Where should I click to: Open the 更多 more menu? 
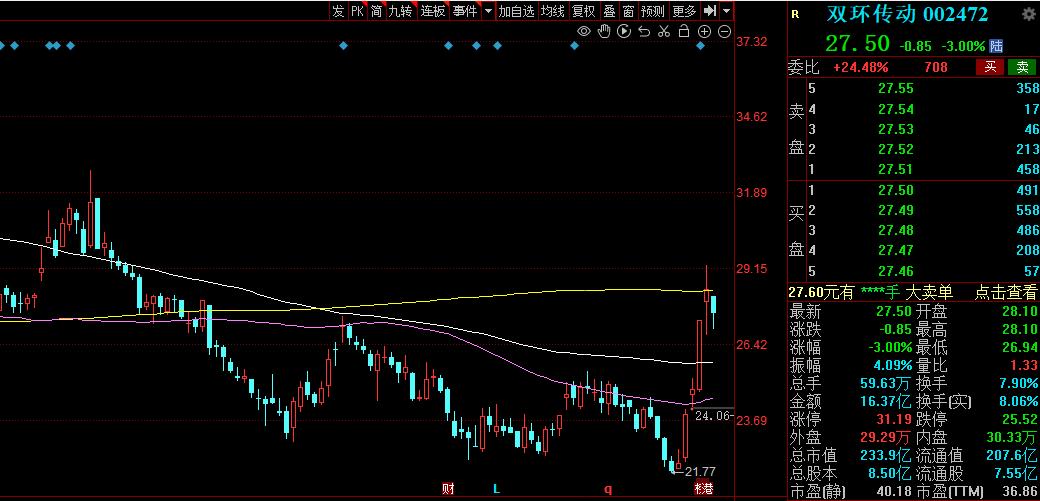pyautogui.click(x=684, y=11)
